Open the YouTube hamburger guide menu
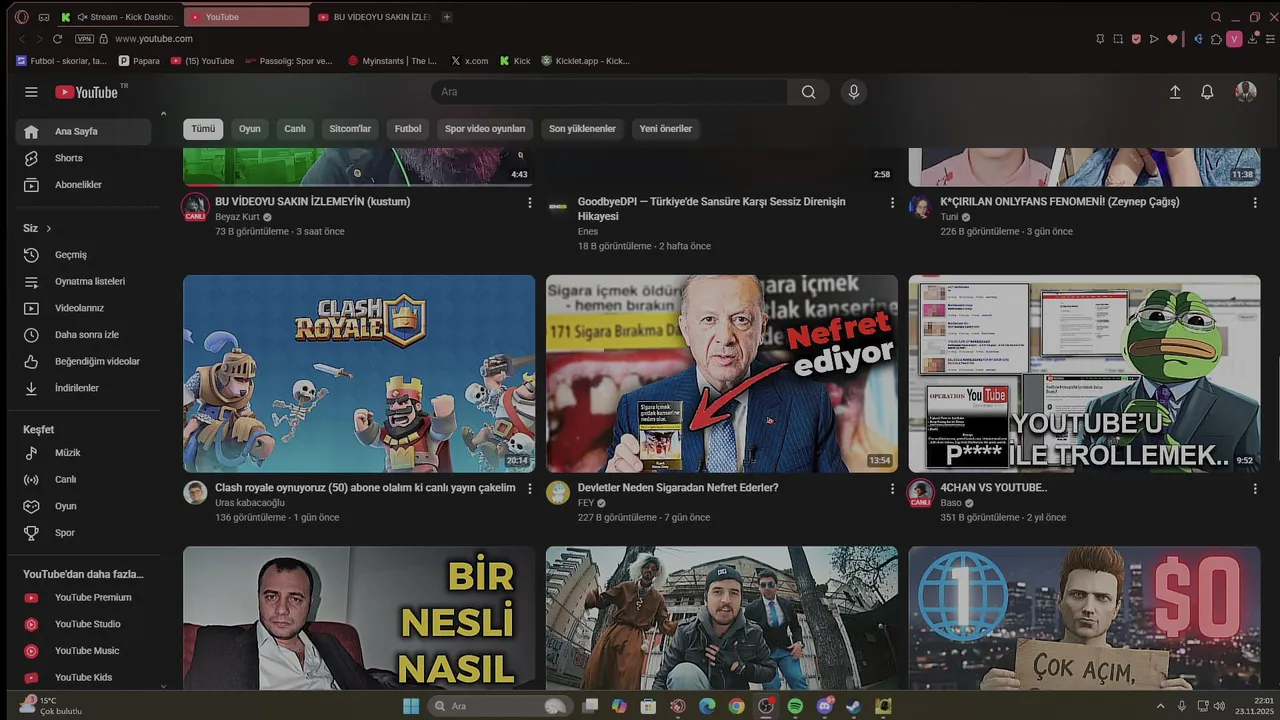The width and height of the screenshot is (1280, 720). click(x=31, y=92)
